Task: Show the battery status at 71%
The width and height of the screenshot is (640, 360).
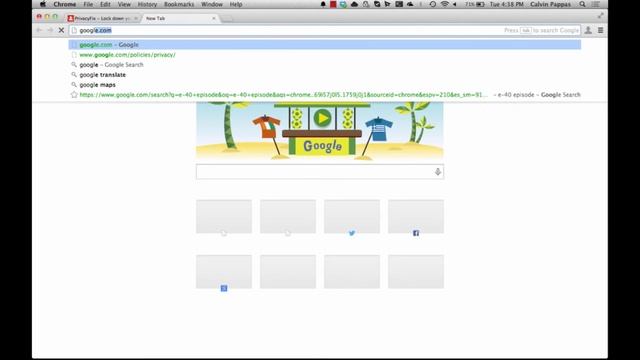Action: (x=475, y=4)
